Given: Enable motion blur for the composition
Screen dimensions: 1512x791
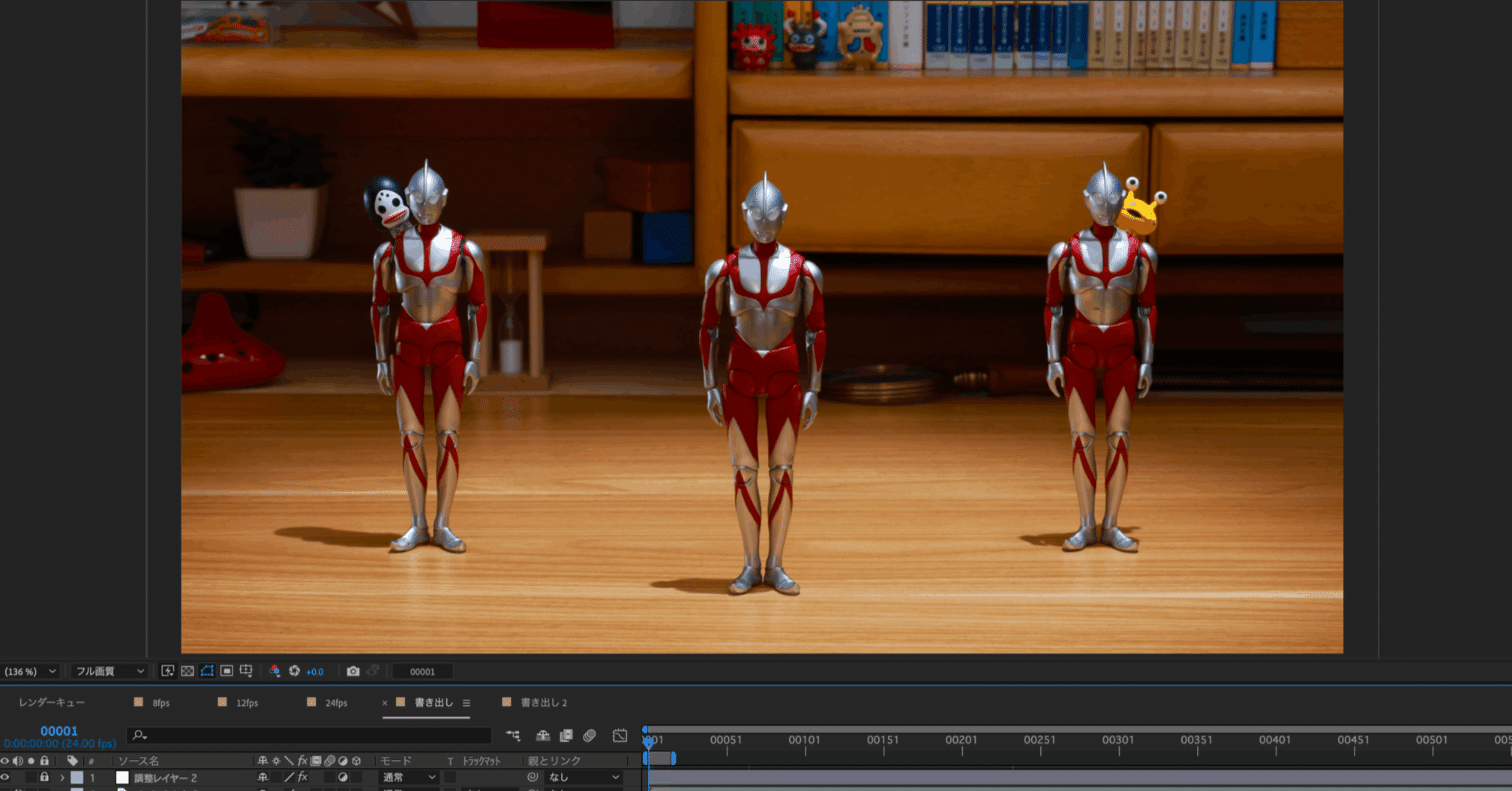Looking at the screenshot, I should point(590,735).
